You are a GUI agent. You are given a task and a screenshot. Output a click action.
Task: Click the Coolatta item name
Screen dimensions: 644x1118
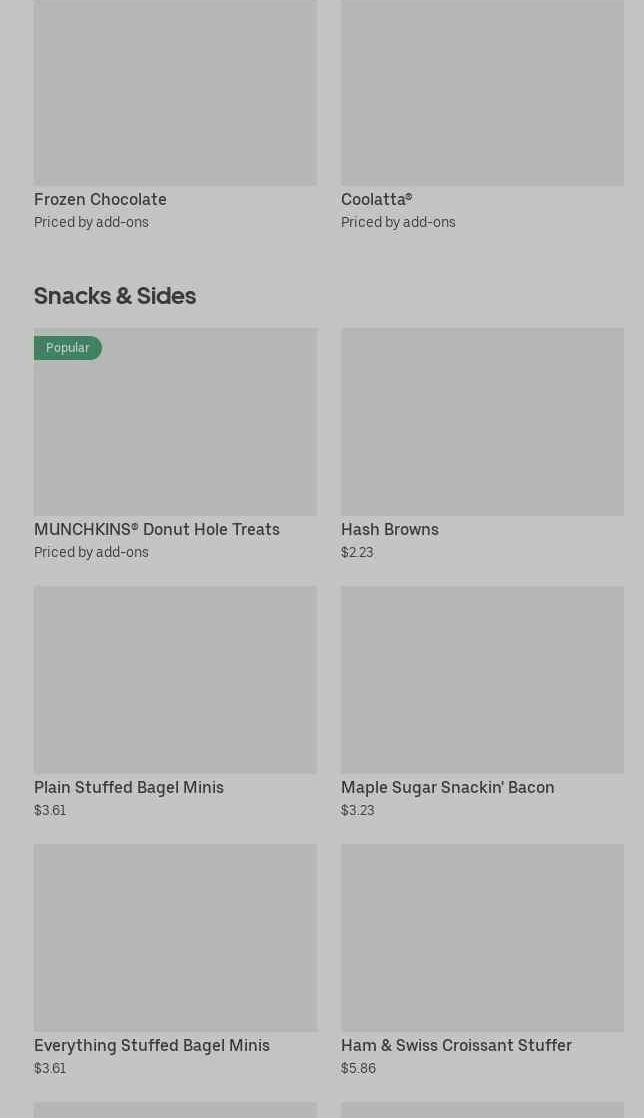click(x=376, y=199)
